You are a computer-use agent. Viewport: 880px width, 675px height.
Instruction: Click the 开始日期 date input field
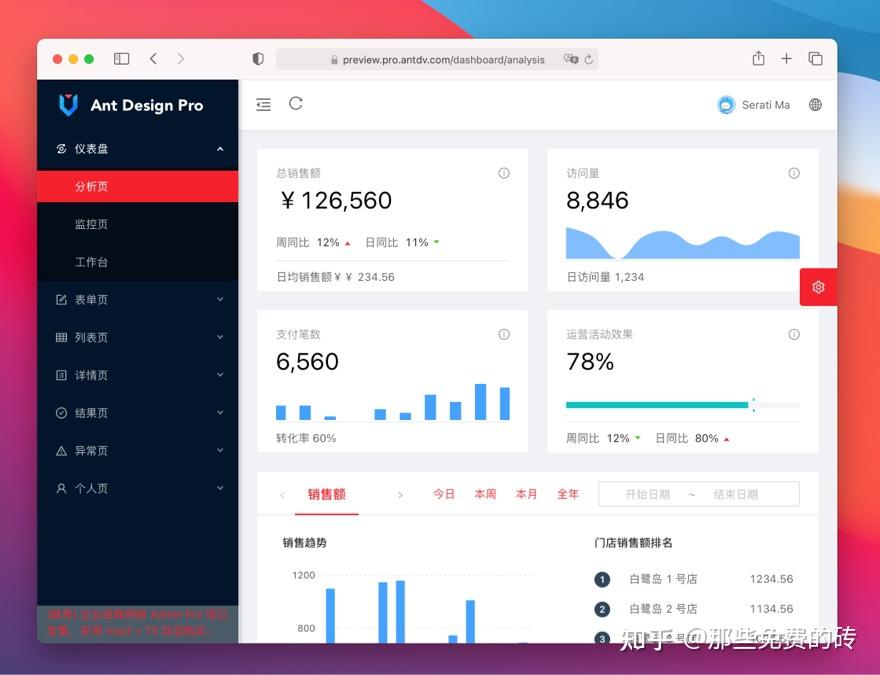(649, 493)
